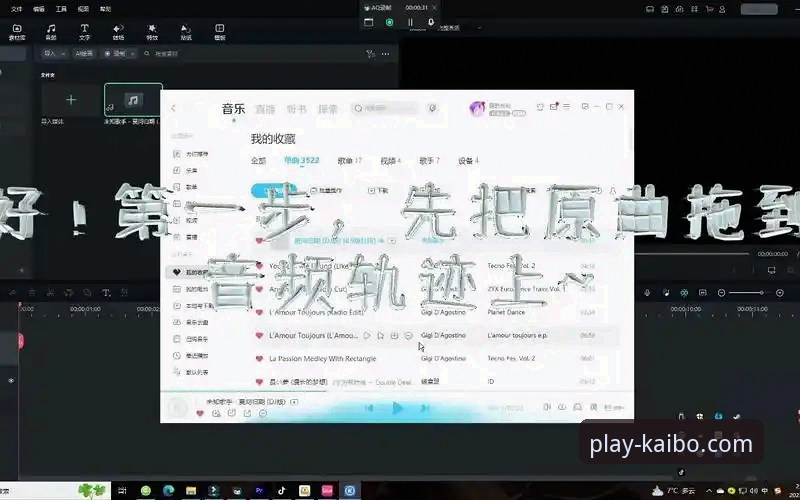Open 音乐云盘 in music player sidebar

(x=191, y=322)
